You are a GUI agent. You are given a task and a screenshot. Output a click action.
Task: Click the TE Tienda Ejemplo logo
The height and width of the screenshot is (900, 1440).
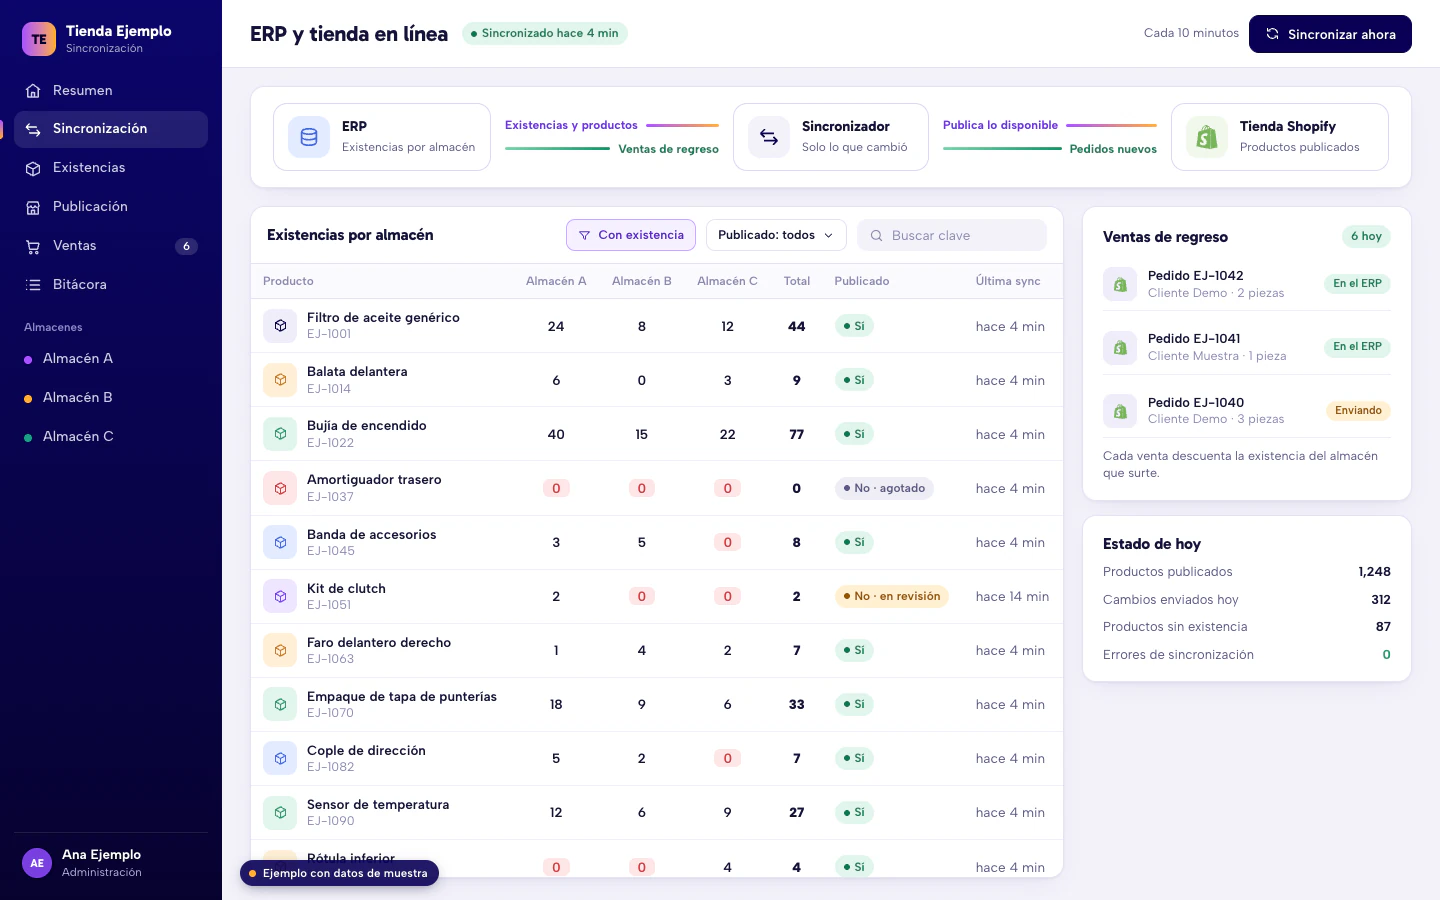coord(39,39)
